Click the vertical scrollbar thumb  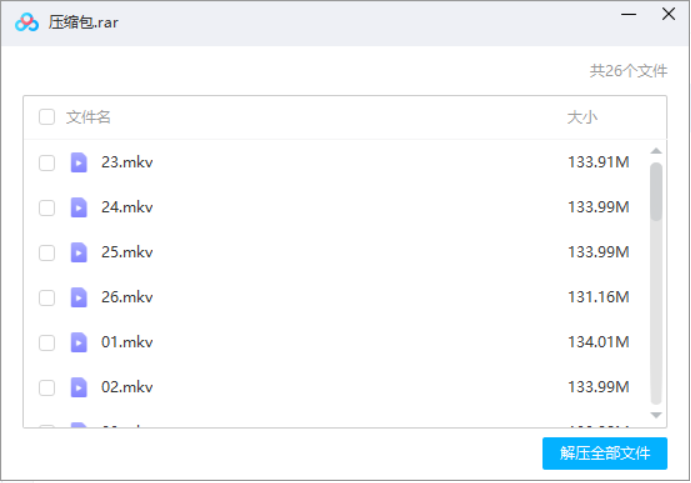point(656,191)
